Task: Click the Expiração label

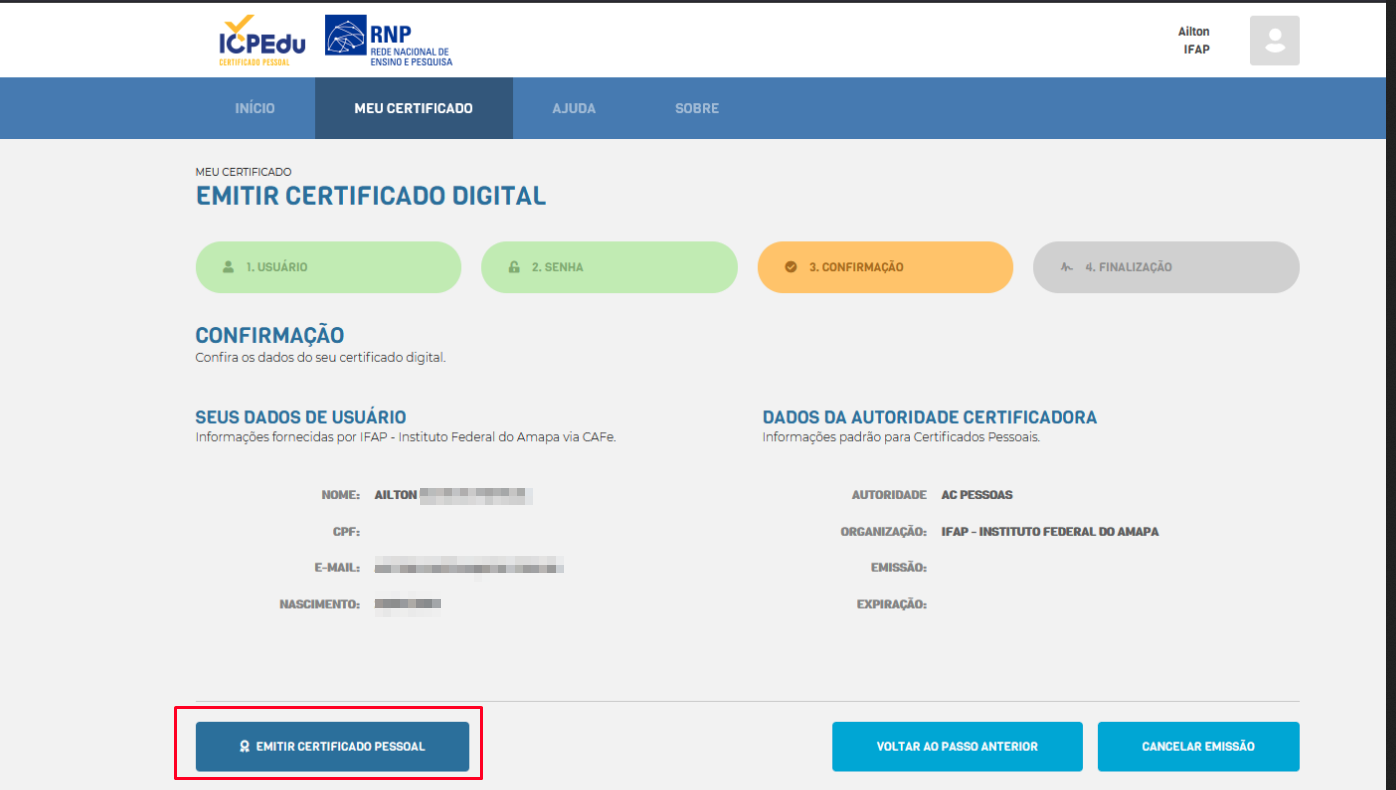Action: 892,604
